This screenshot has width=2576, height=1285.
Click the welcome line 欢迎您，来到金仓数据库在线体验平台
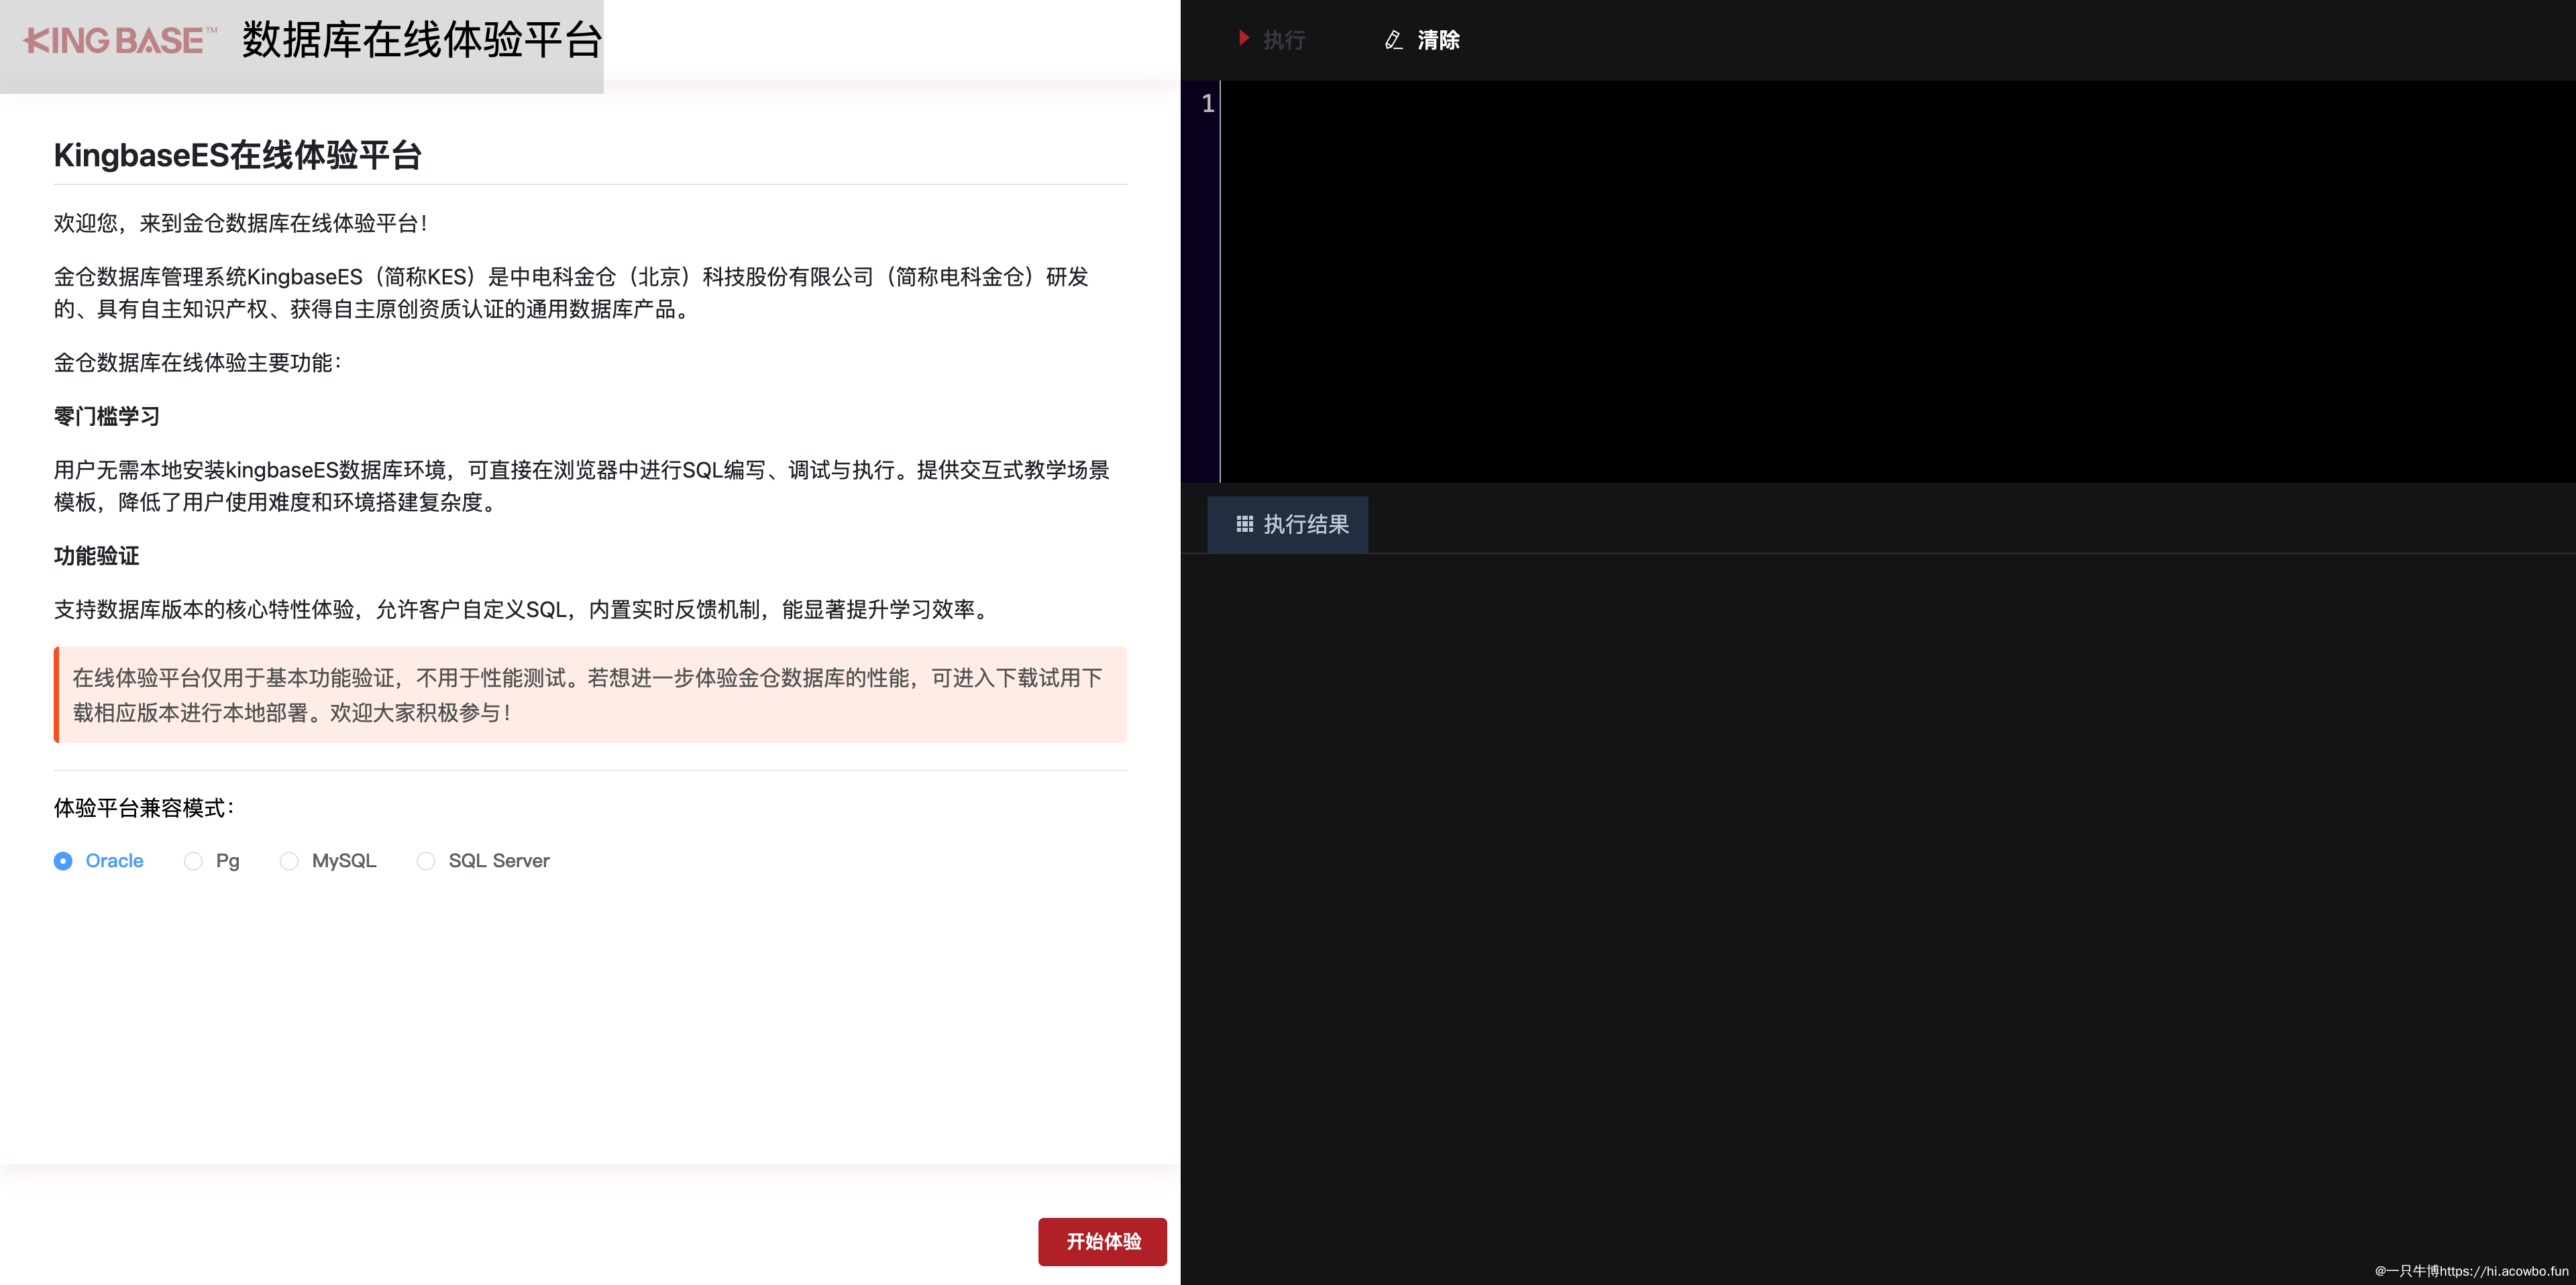[241, 223]
